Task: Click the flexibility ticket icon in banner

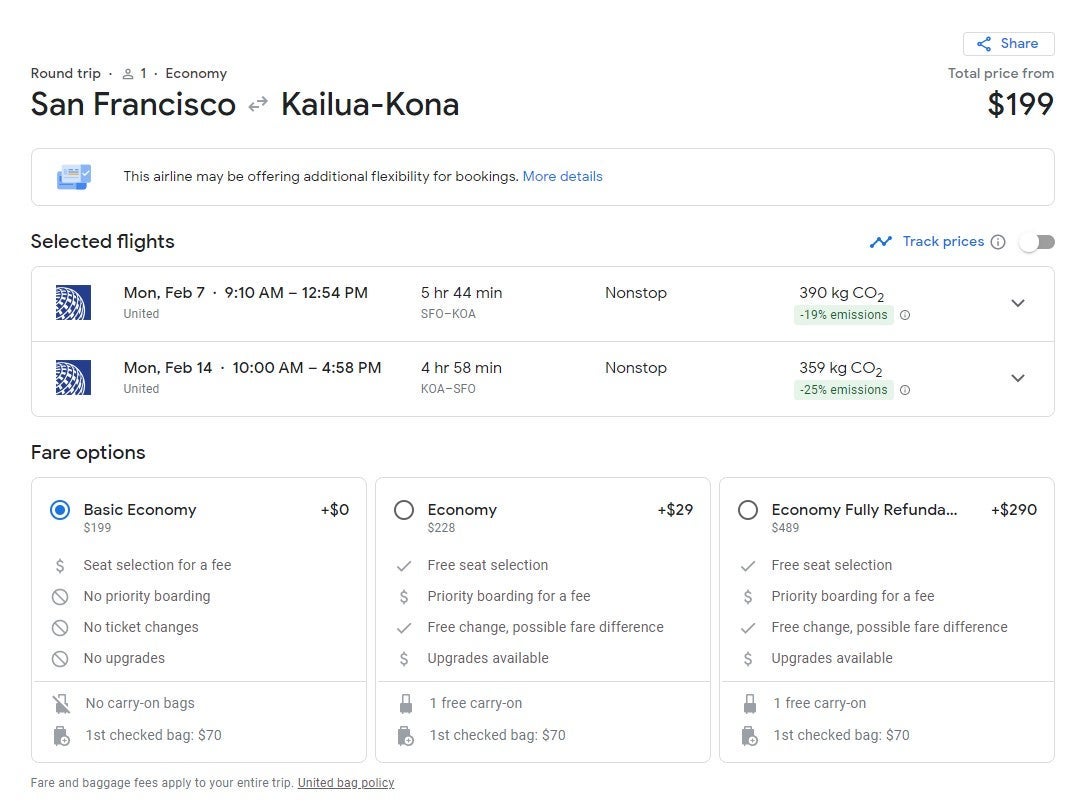Action: [74, 177]
